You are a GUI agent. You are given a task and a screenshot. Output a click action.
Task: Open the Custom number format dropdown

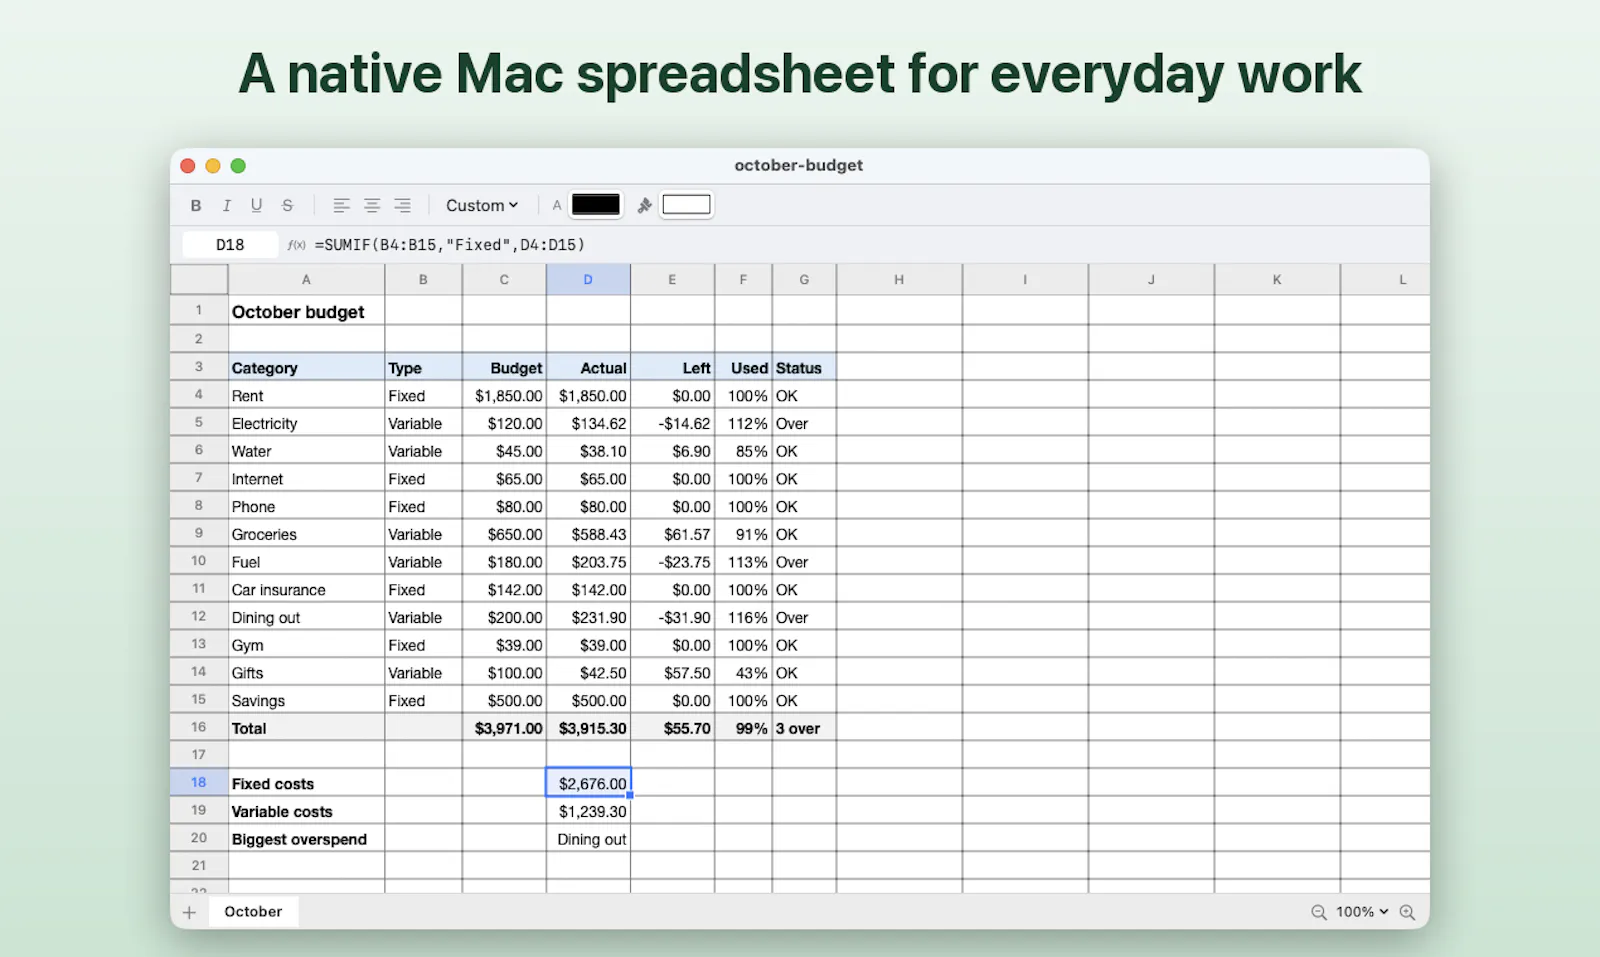(x=482, y=205)
